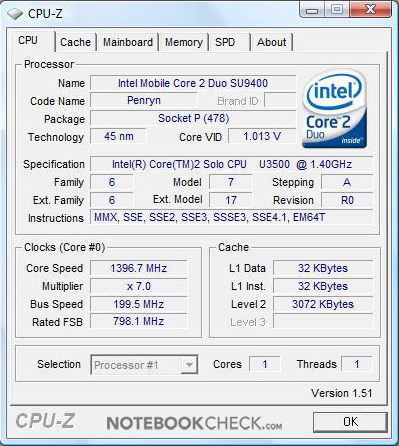Click the Revision value R0
Image resolution: width=399 pixels, height=446 pixels.
(347, 200)
